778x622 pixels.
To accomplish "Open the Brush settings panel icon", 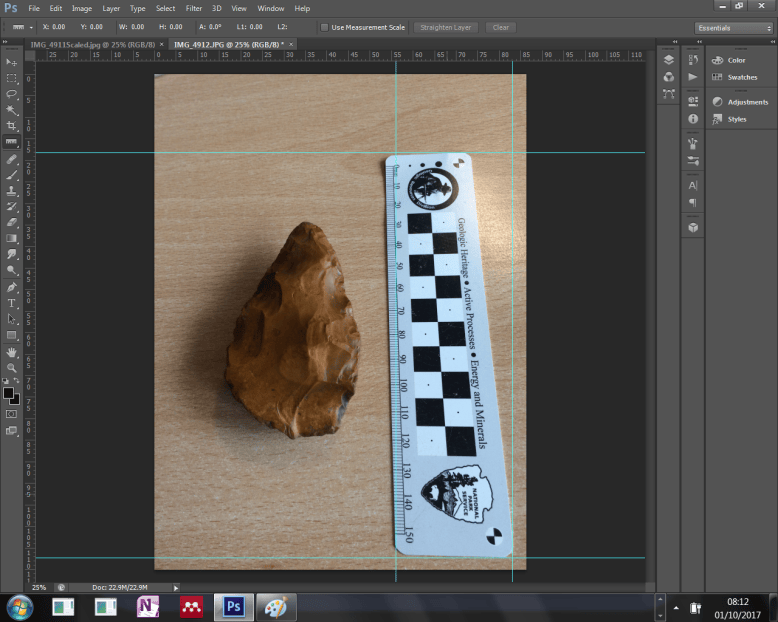I will [693, 161].
